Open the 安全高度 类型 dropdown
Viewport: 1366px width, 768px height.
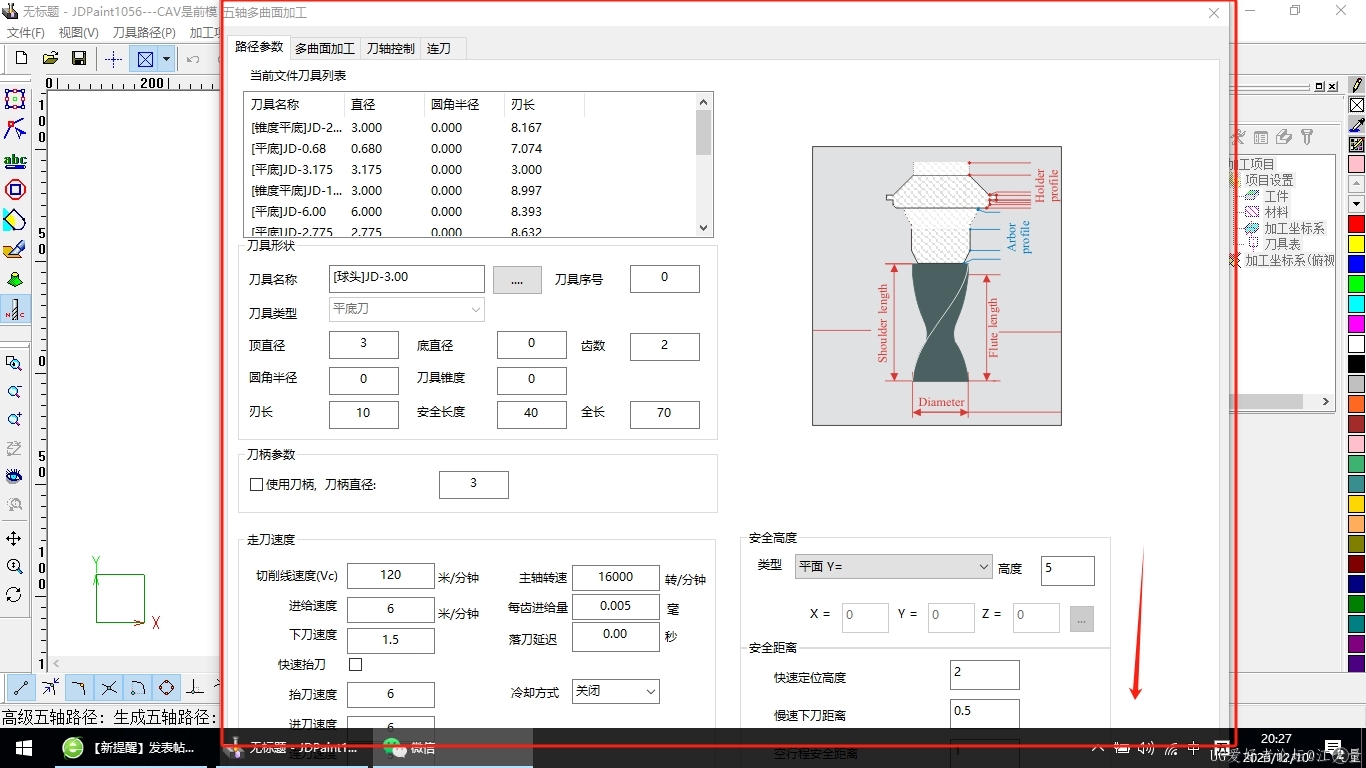tap(893, 566)
